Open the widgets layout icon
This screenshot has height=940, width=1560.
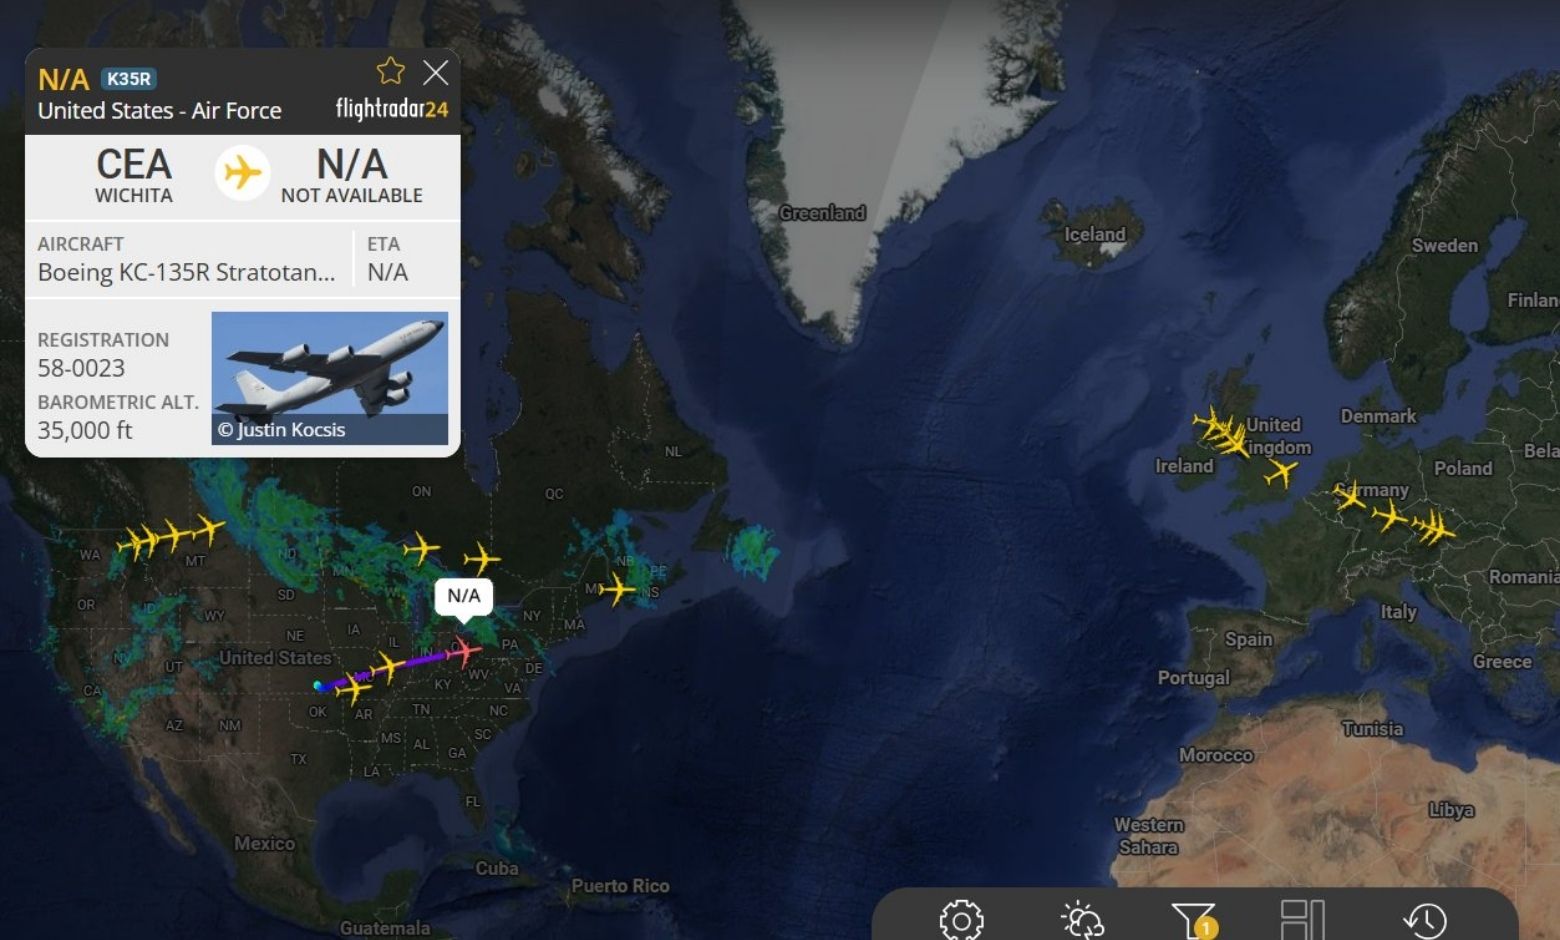1303,920
